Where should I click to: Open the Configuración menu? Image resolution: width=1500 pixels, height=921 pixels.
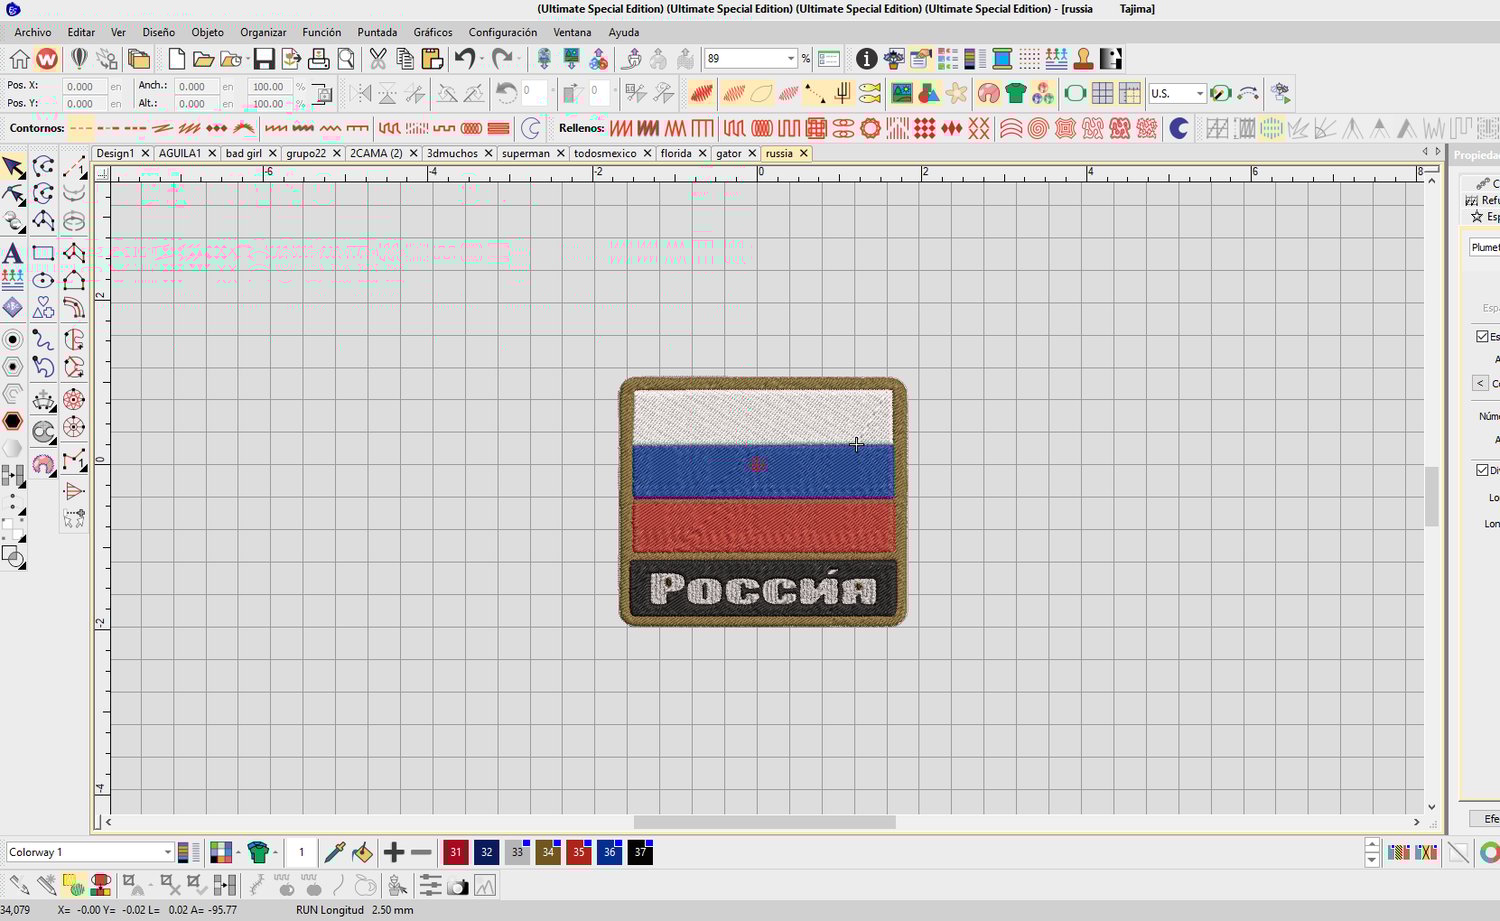tap(503, 32)
